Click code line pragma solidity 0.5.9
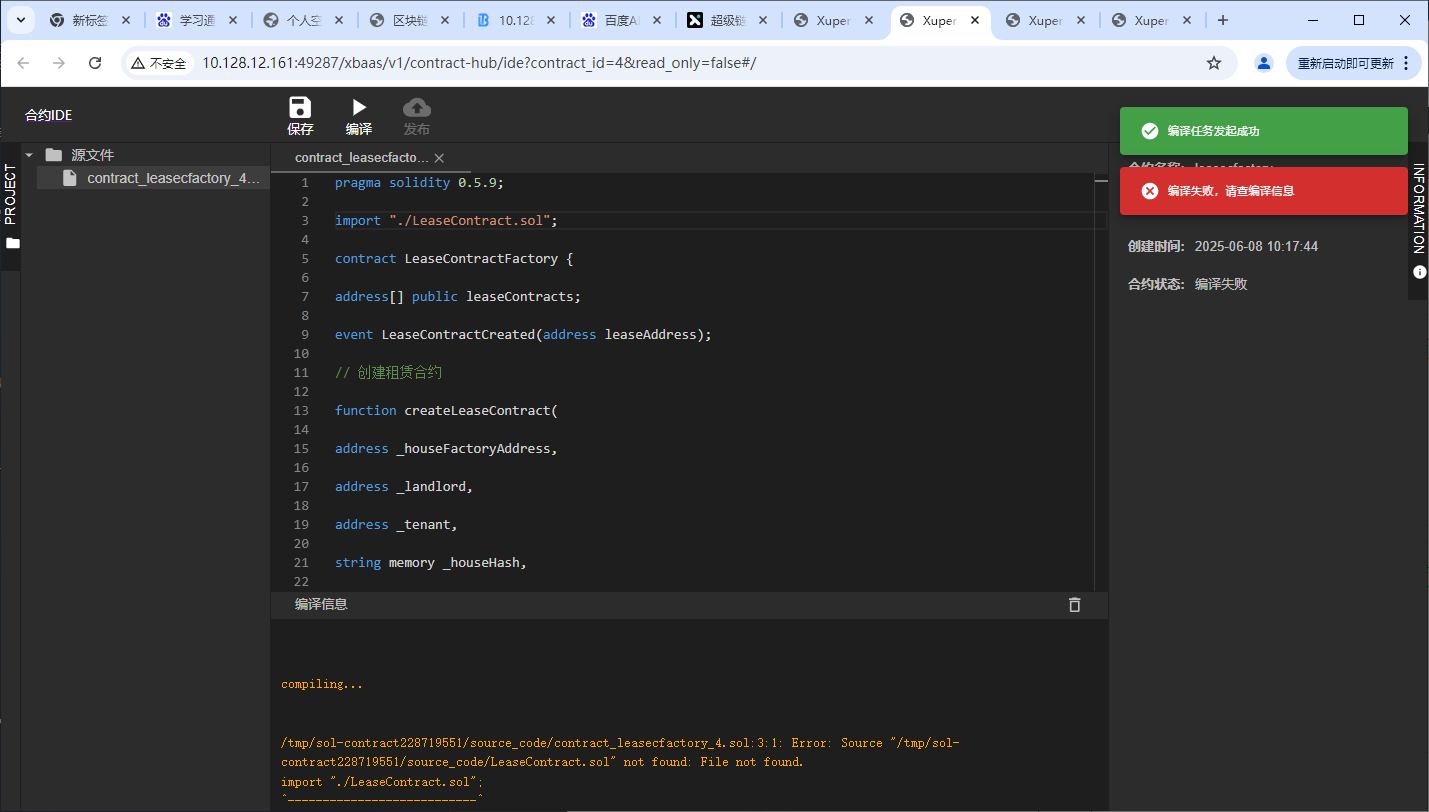The height and width of the screenshot is (812, 1429). [419, 183]
